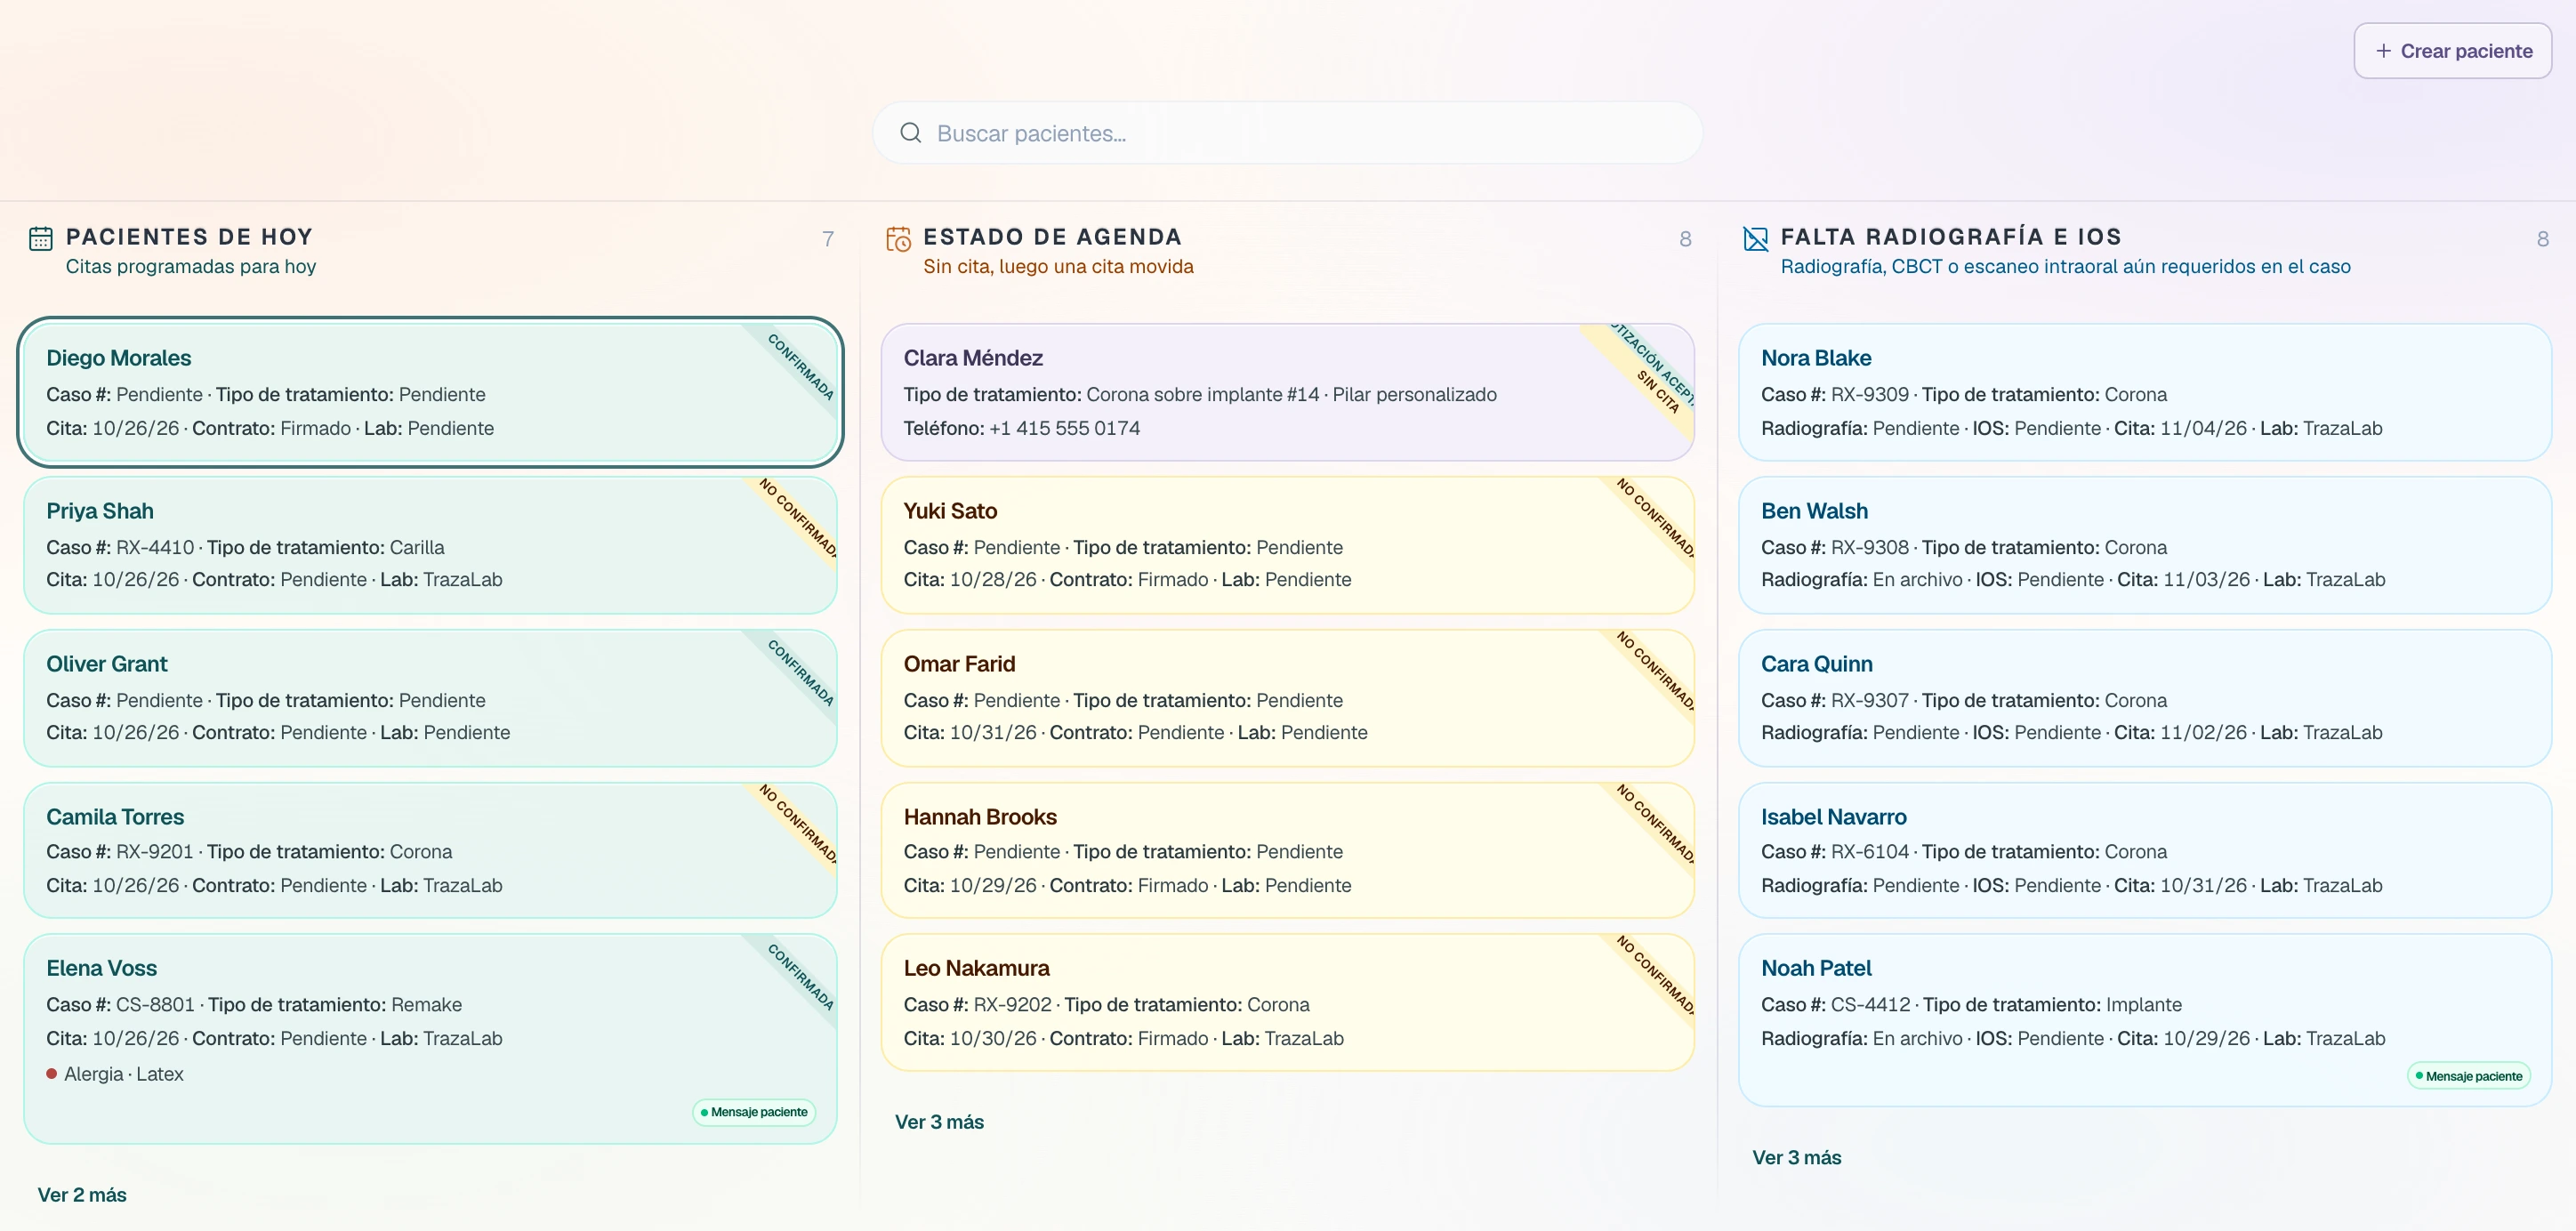Open Yuki Sato patient card

tap(1287, 545)
